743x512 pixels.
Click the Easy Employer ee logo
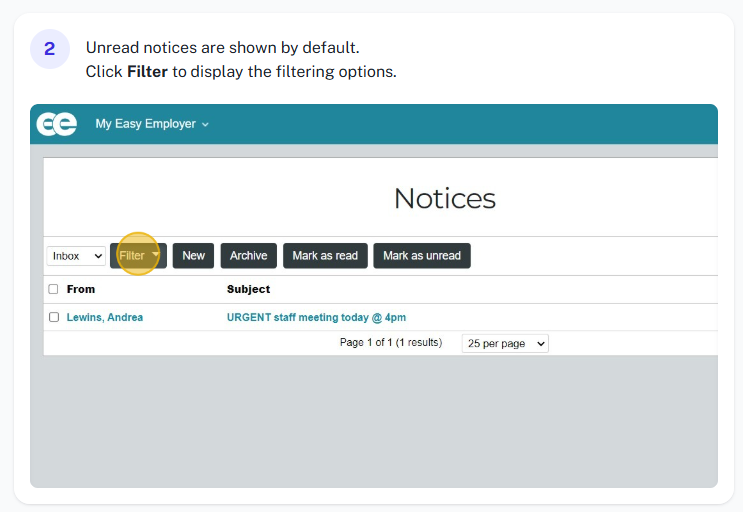point(56,124)
